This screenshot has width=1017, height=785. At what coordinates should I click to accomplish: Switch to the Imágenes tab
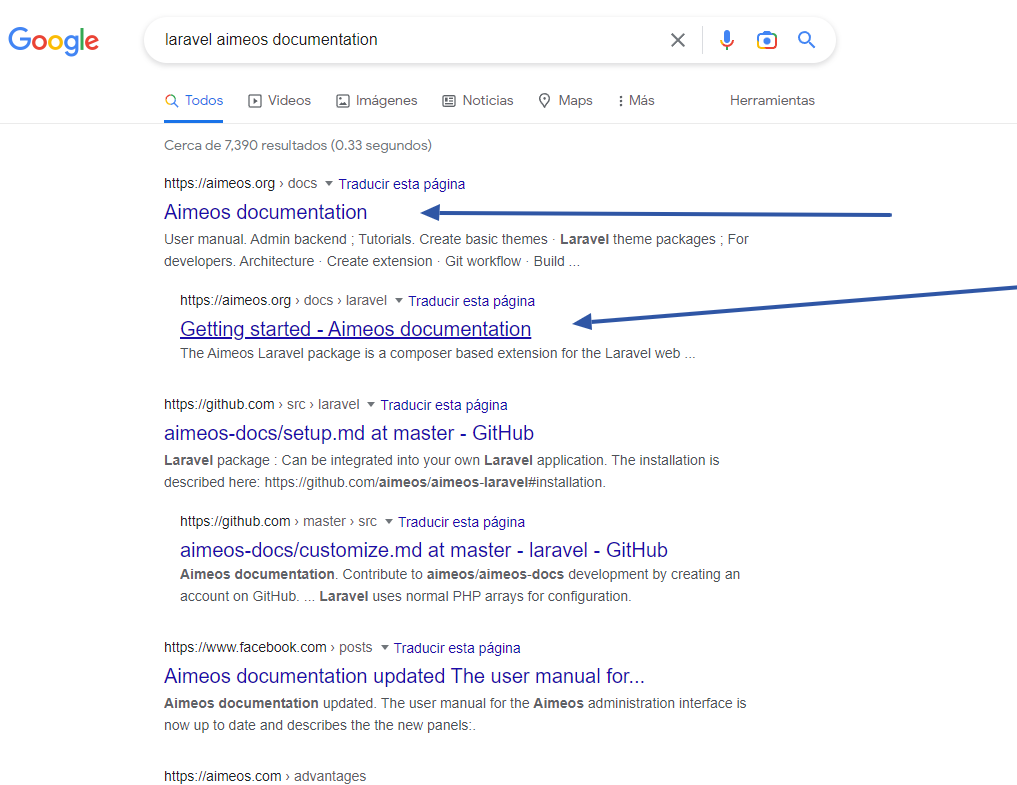376,101
